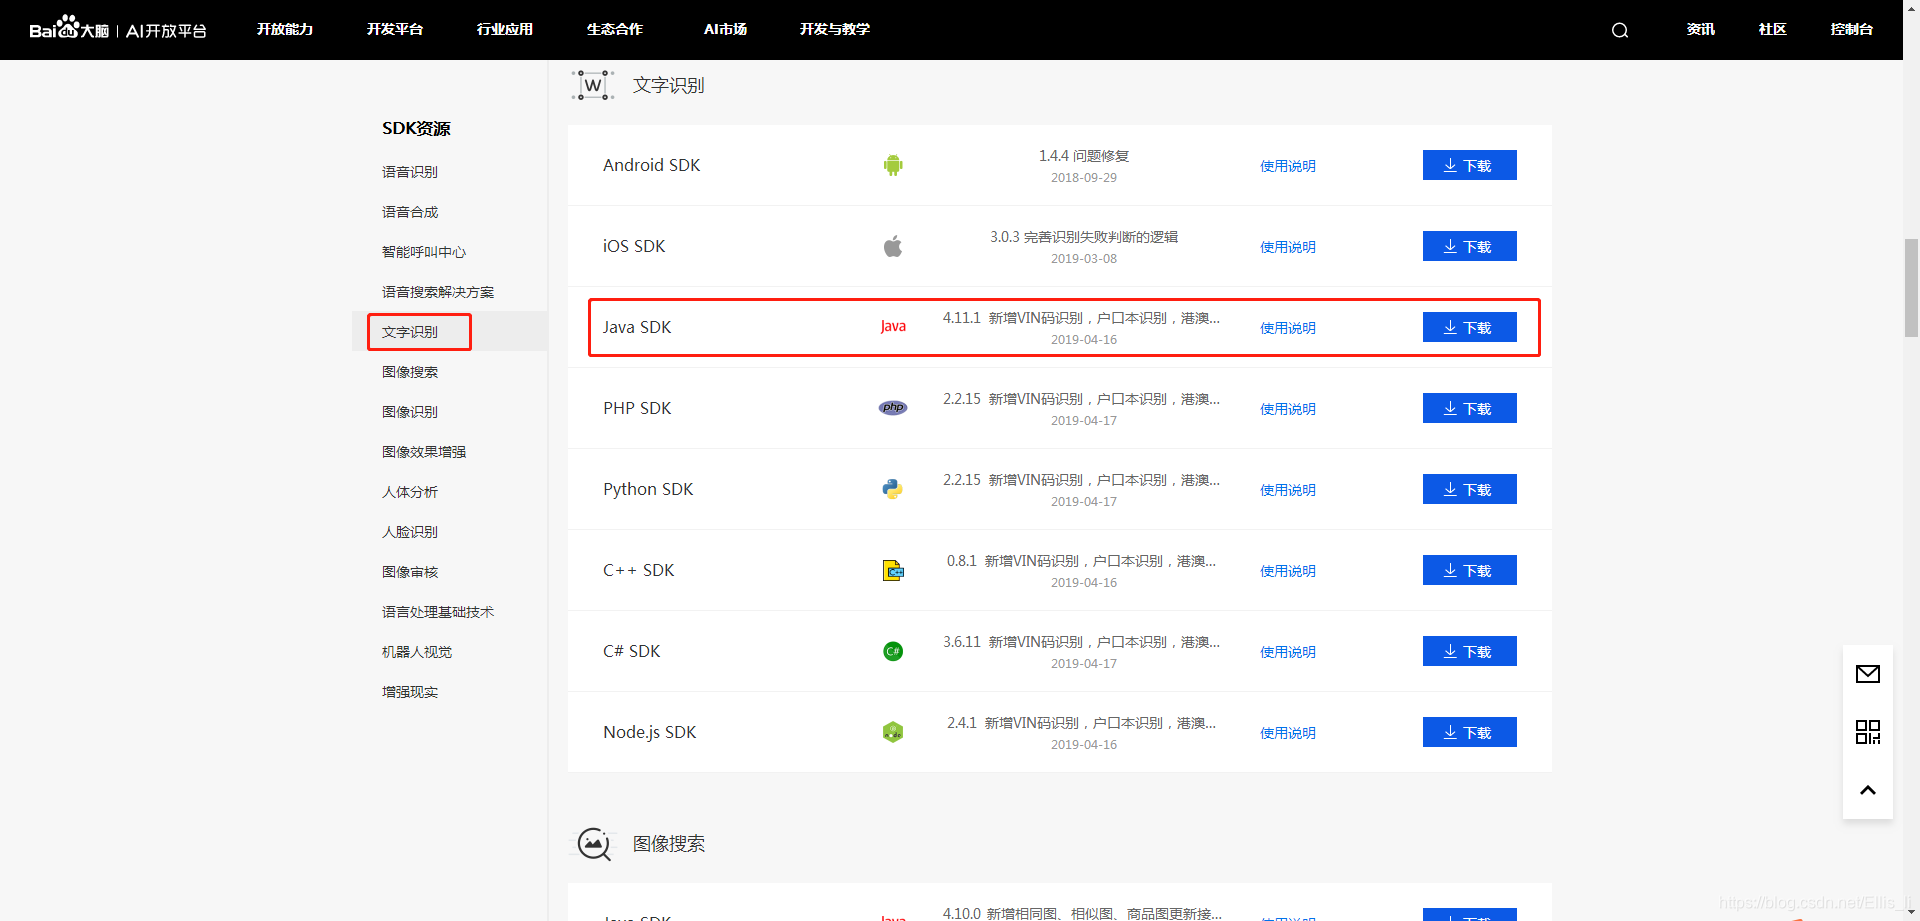The image size is (1920, 921).
Task: Click the red Java icon in the Java SDK row
Action: click(893, 327)
